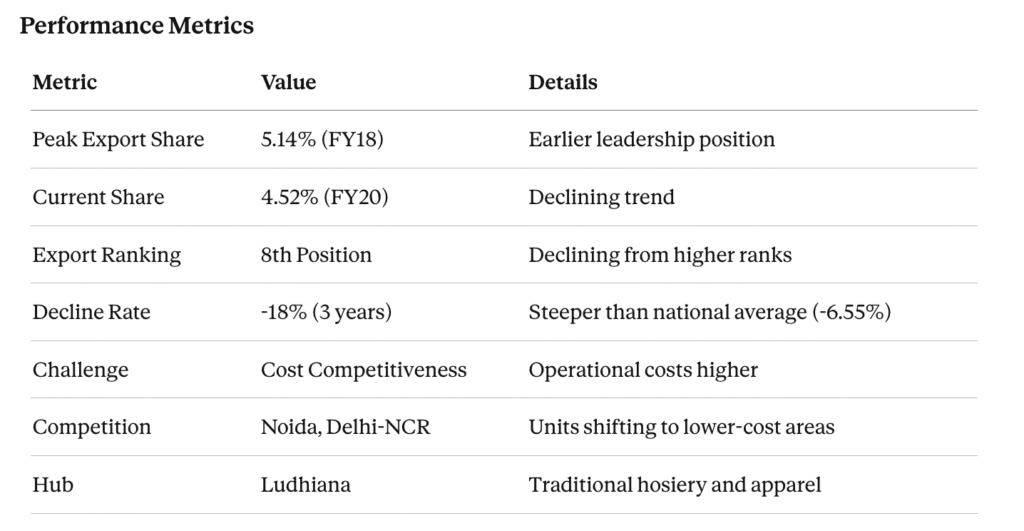Click the Cost Competitiveness value
This screenshot has width=1024, height=531.
click(364, 370)
